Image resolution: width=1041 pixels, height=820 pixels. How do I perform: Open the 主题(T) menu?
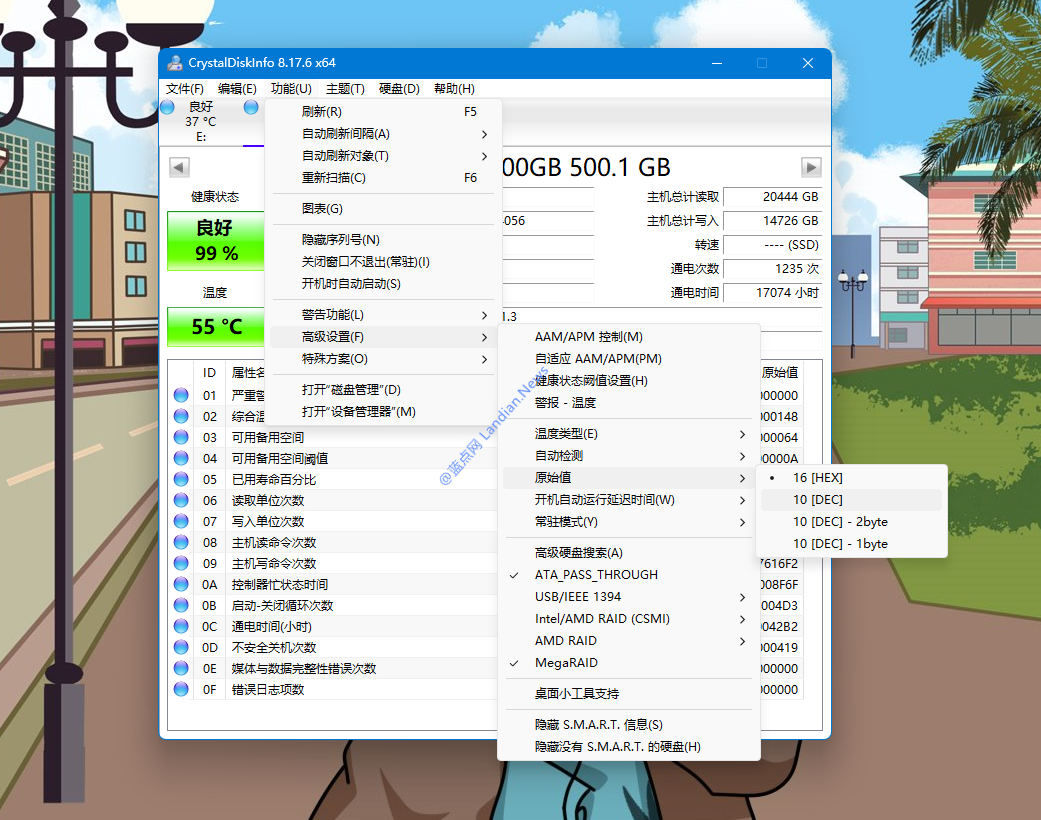point(345,89)
